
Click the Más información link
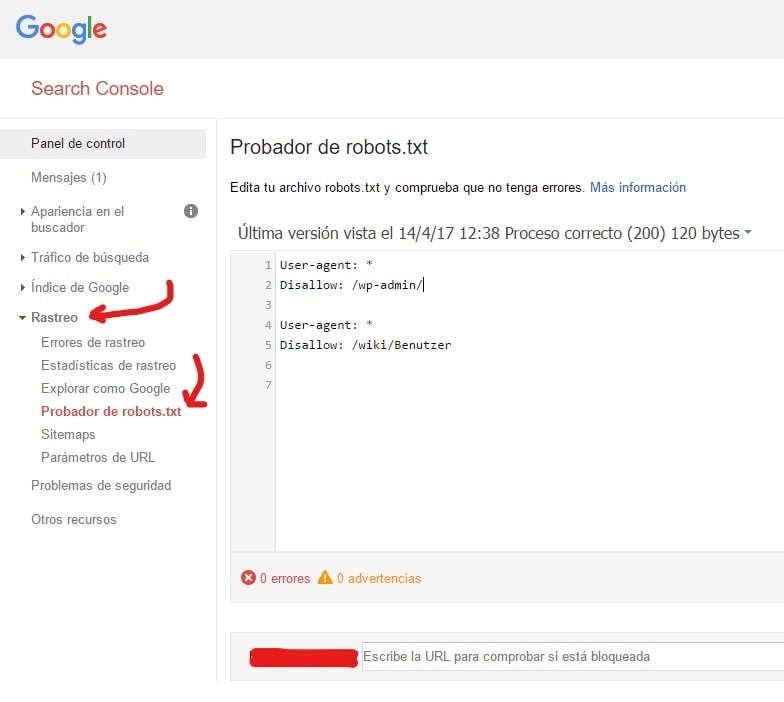tap(638, 187)
